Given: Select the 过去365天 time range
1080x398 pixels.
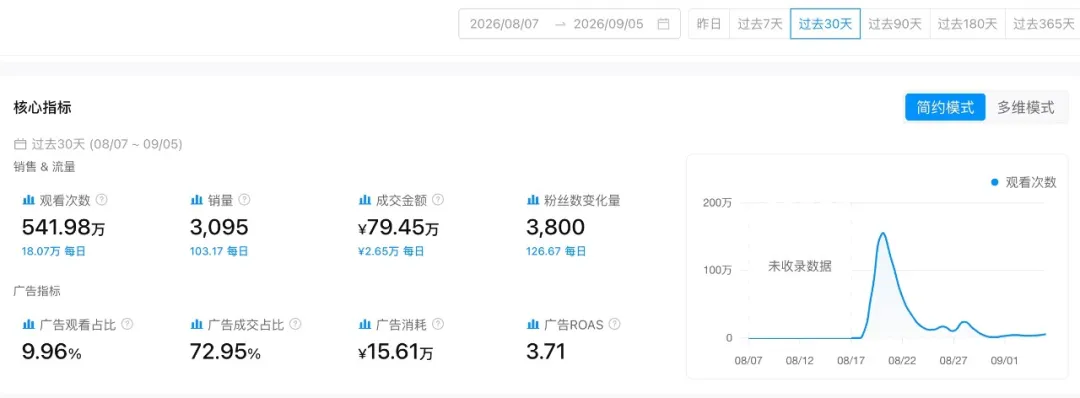Looking at the screenshot, I should tap(1043, 24).
